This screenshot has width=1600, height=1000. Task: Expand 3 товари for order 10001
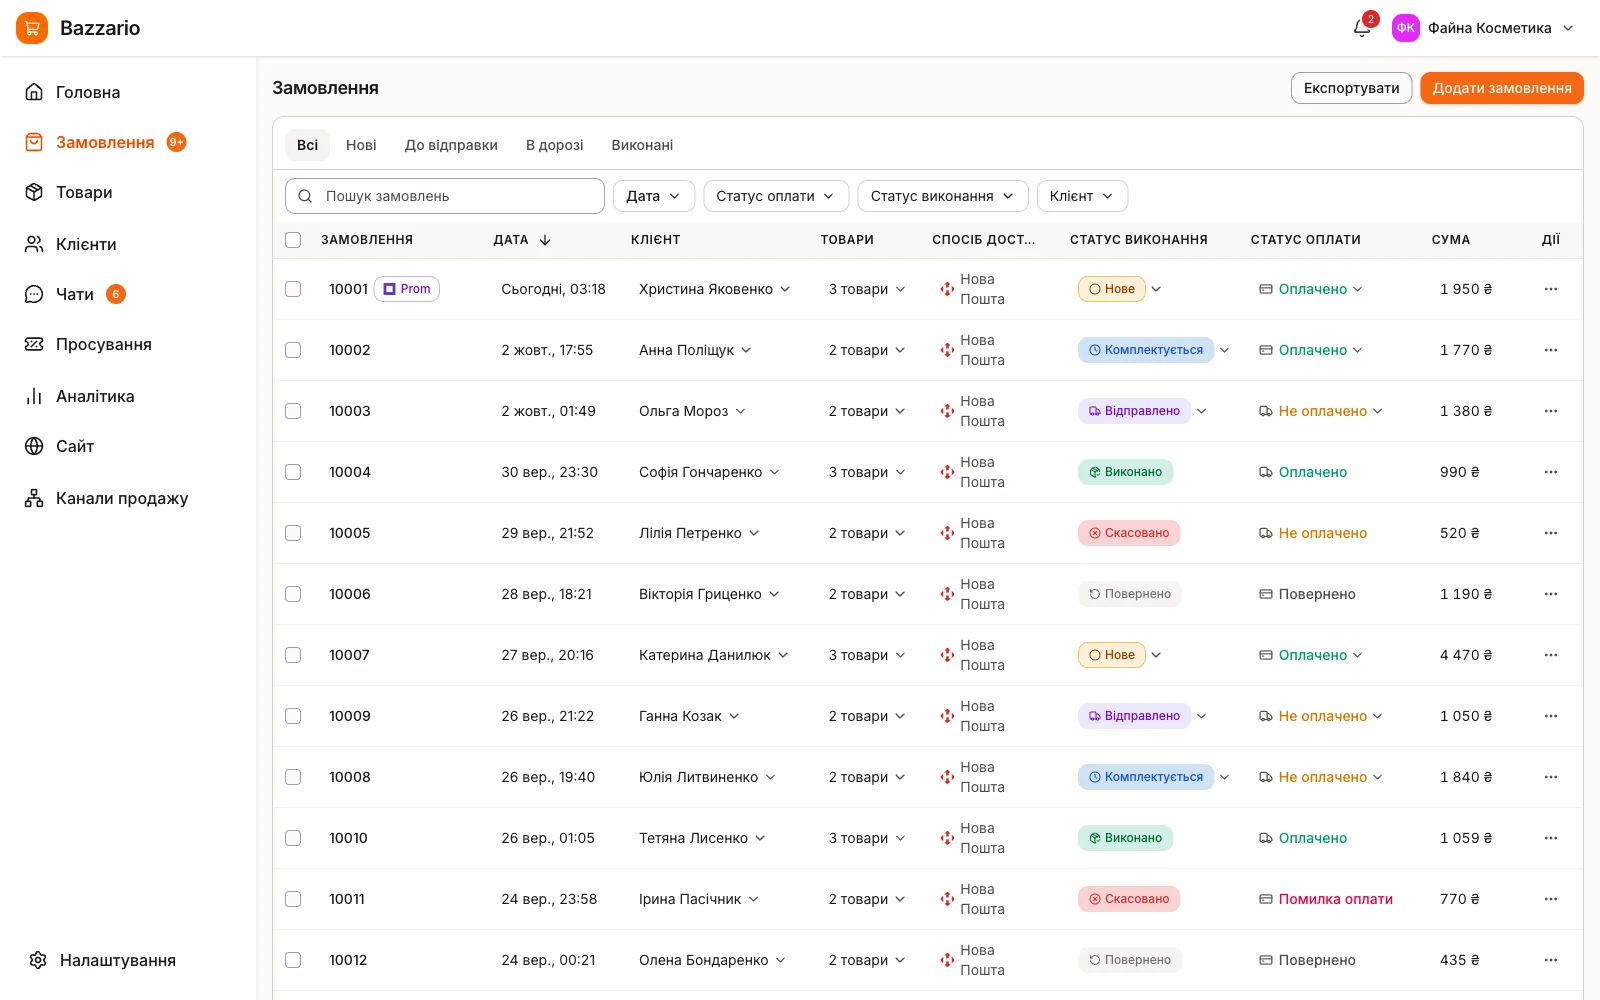[867, 289]
